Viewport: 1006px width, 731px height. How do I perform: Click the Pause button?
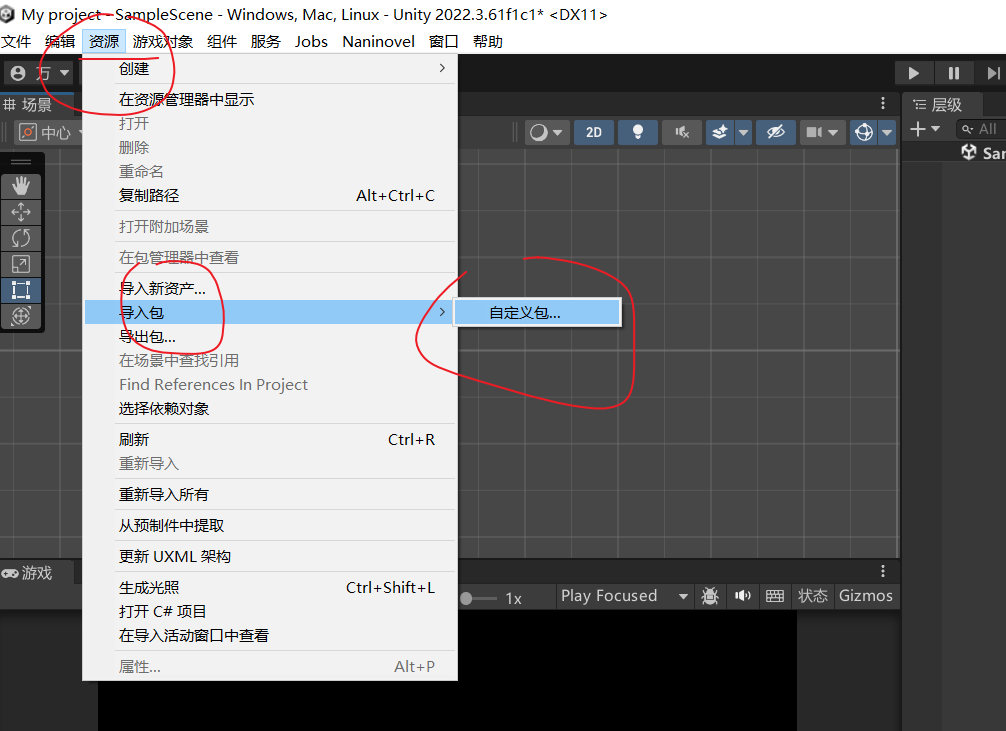click(x=953, y=73)
